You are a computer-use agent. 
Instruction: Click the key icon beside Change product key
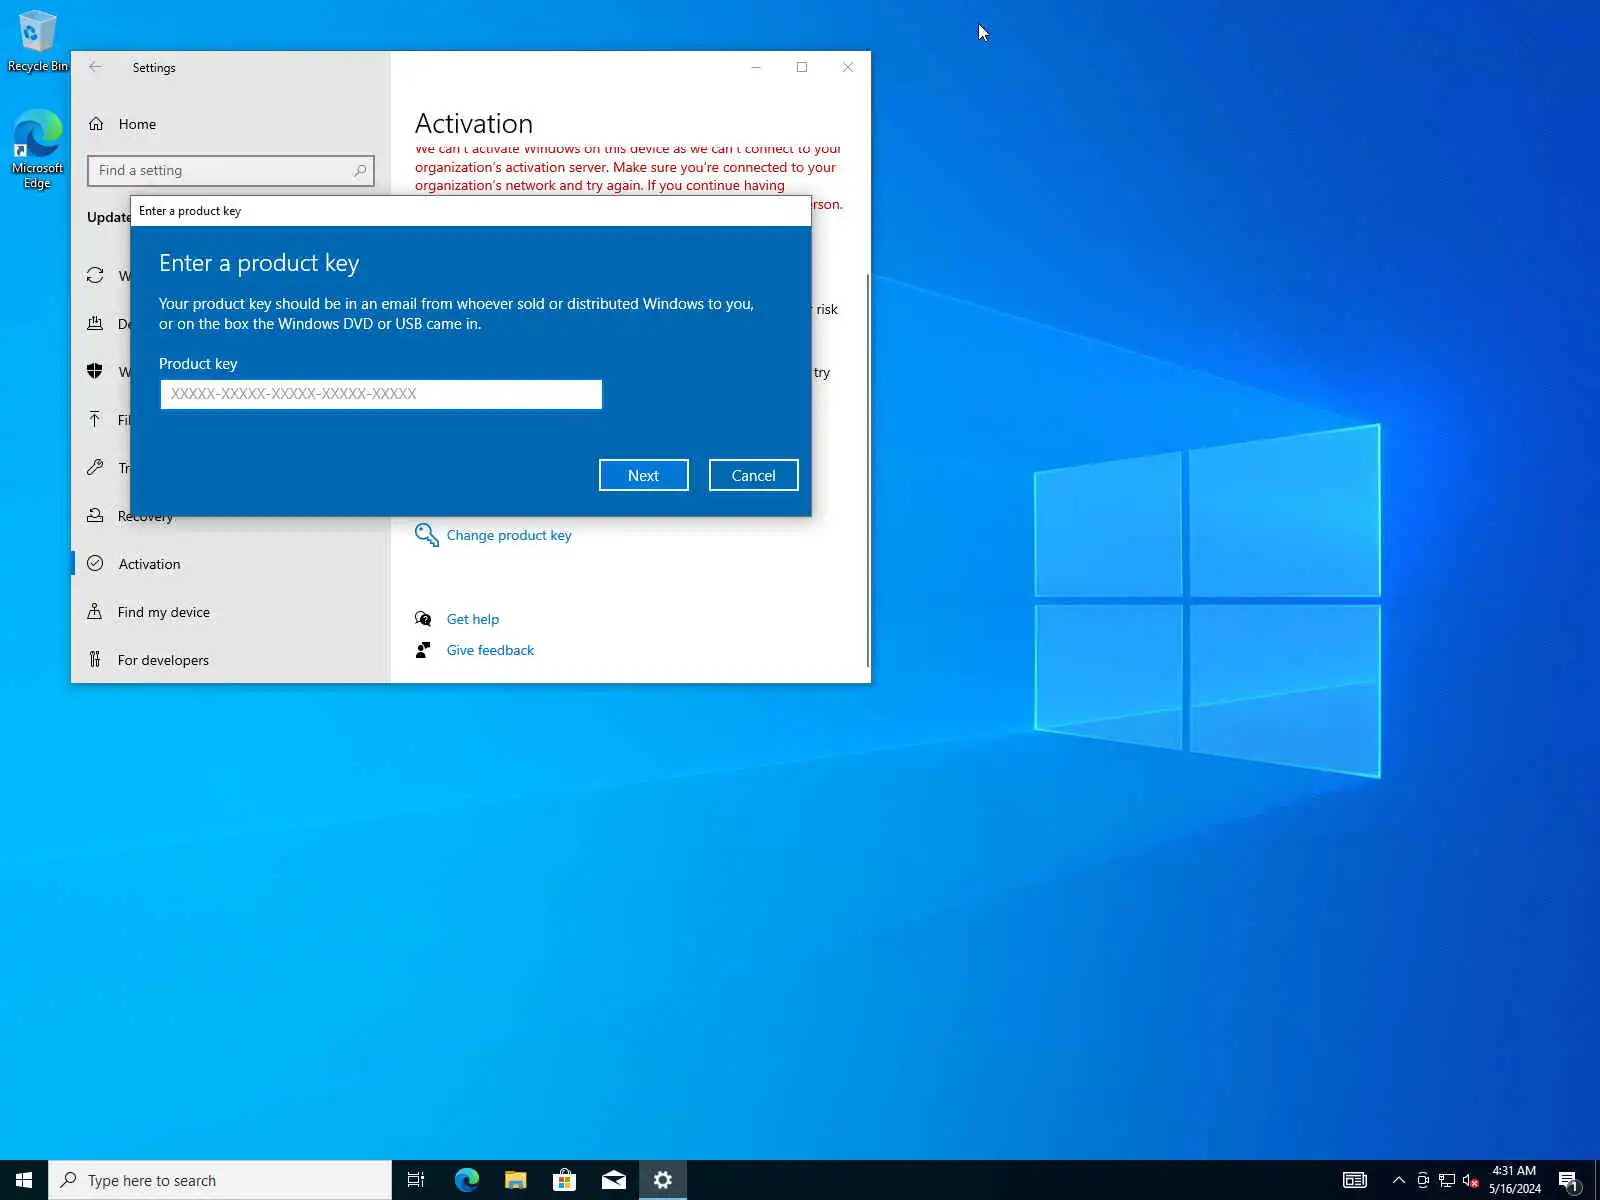tap(427, 535)
